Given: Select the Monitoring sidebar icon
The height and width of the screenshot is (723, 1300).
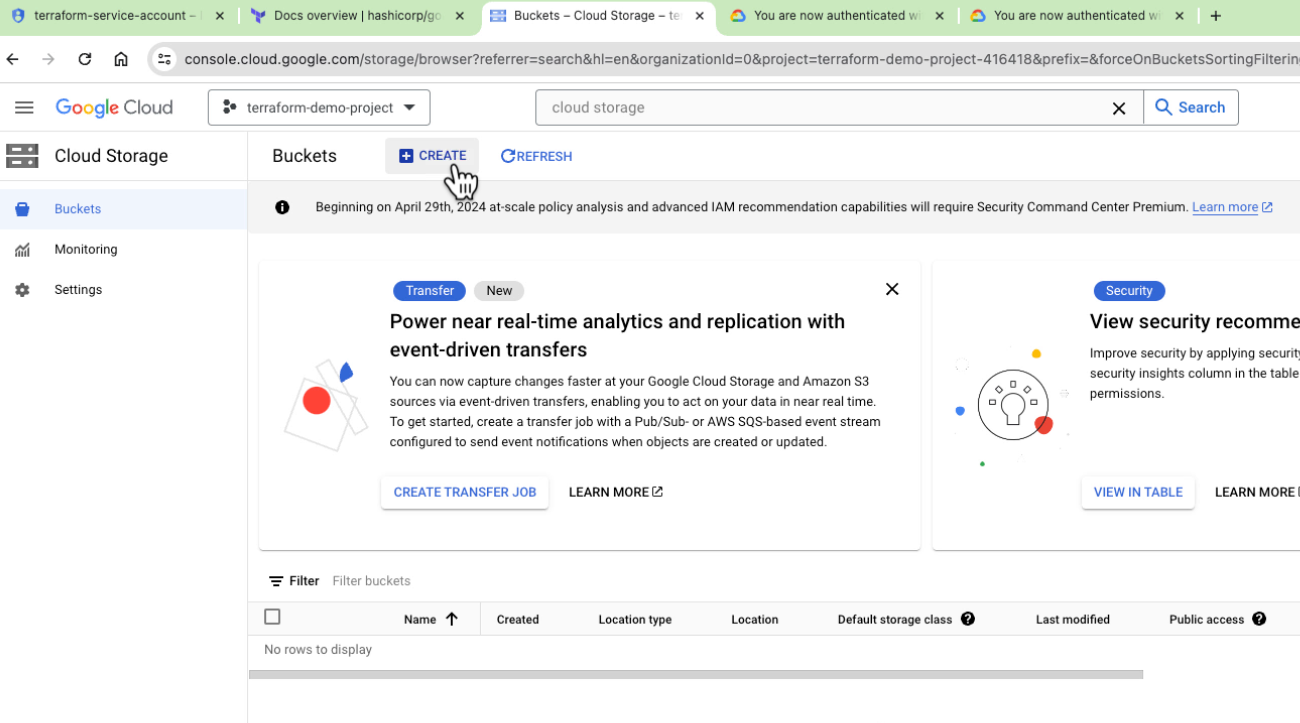Looking at the screenshot, I should coord(22,249).
